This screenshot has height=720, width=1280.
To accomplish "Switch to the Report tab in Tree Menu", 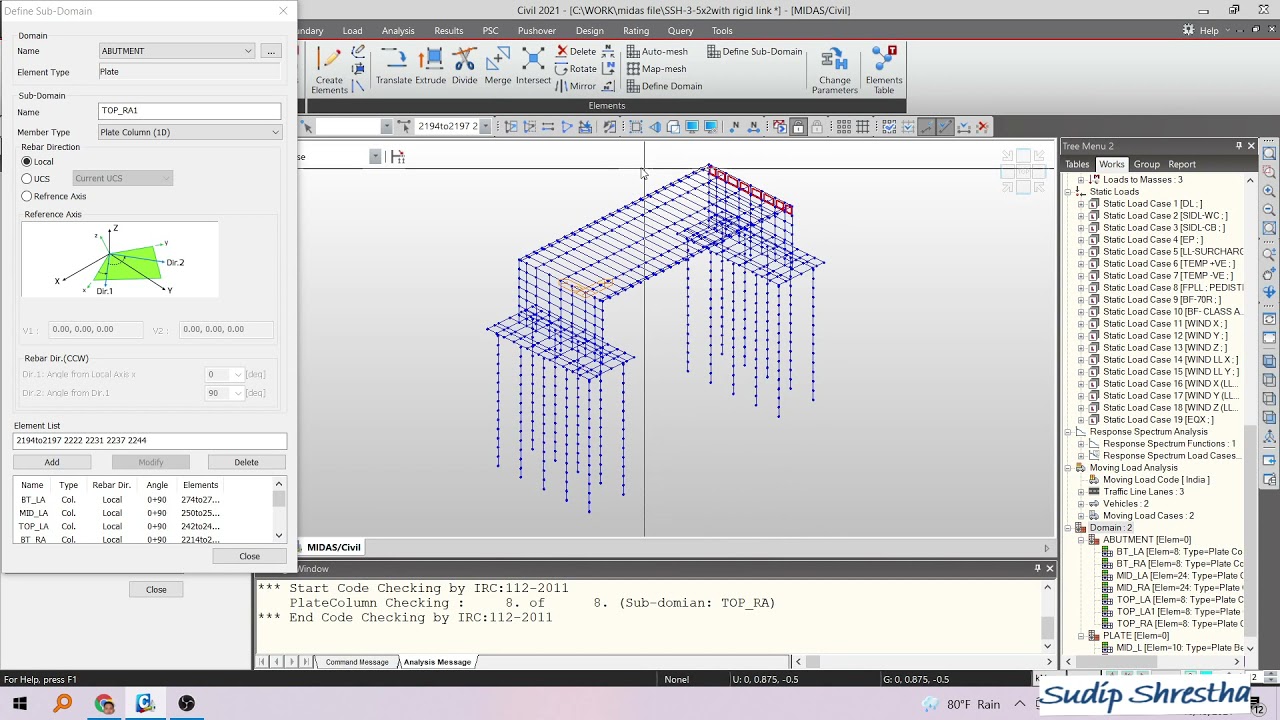I will coord(1181,164).
